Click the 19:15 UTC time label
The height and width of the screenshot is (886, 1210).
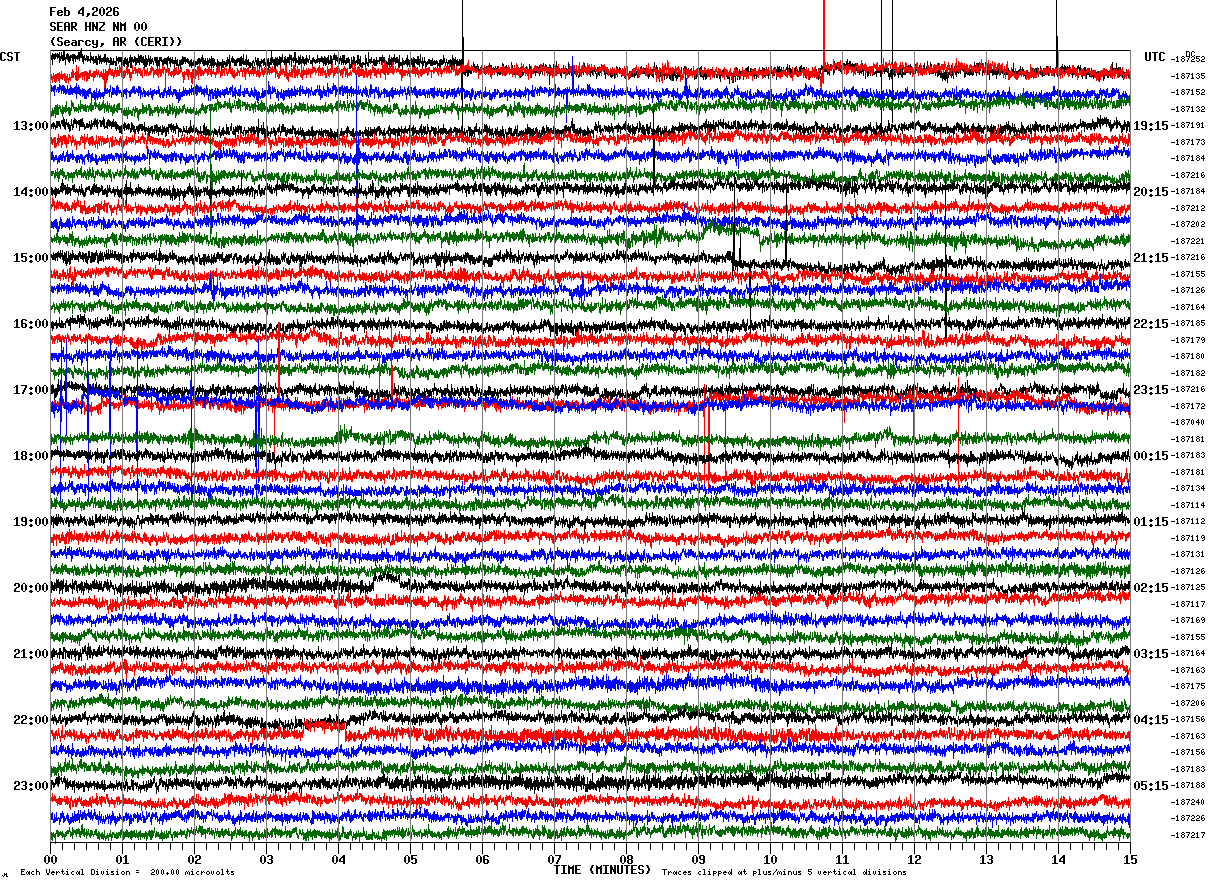1150,126
